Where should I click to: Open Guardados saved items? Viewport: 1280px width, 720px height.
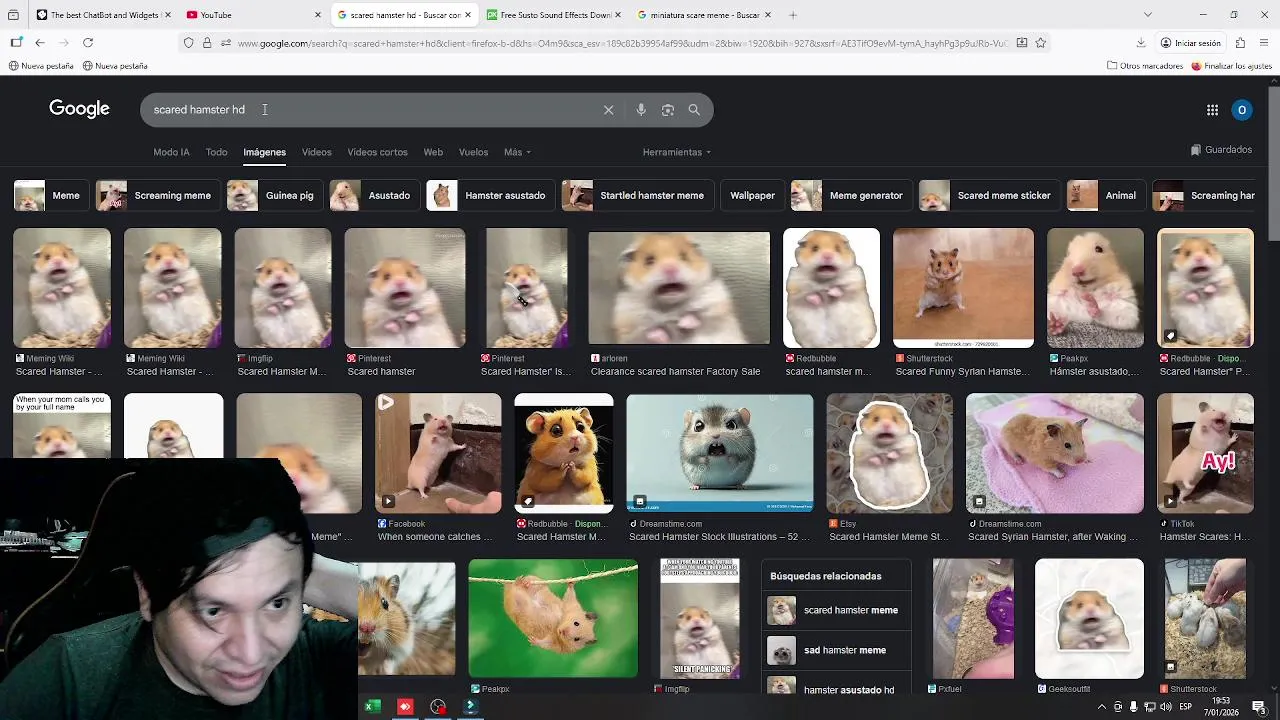point(1221,150)
